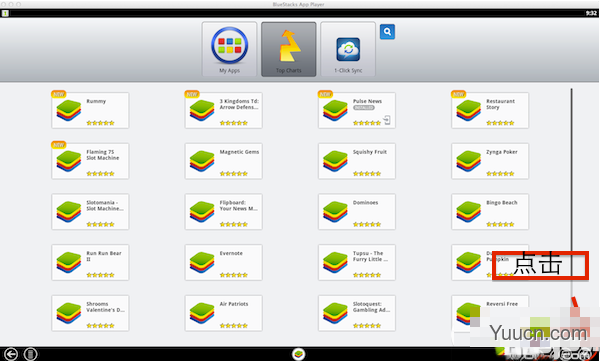Open the Rummy app tile
The width and height of the screenshot is (600, 363).
point(90,110)
